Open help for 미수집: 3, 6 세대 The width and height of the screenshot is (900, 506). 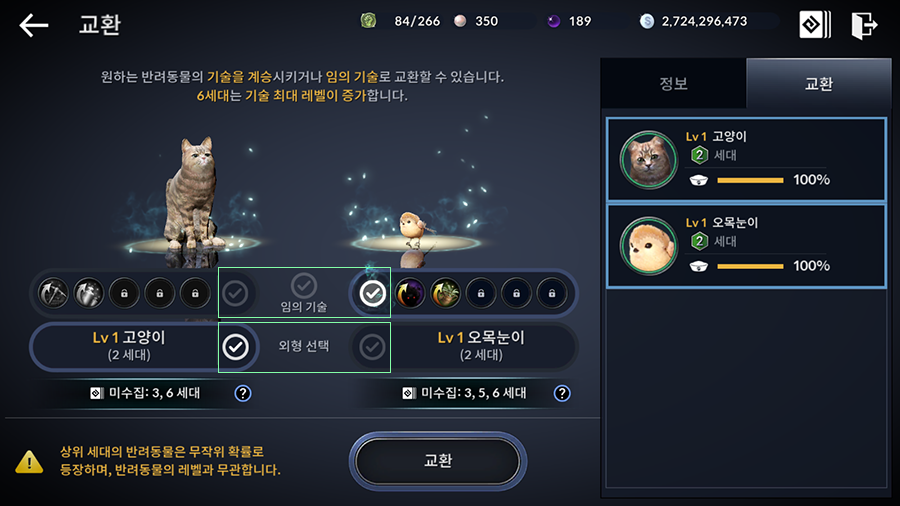(x=243, y=393)
